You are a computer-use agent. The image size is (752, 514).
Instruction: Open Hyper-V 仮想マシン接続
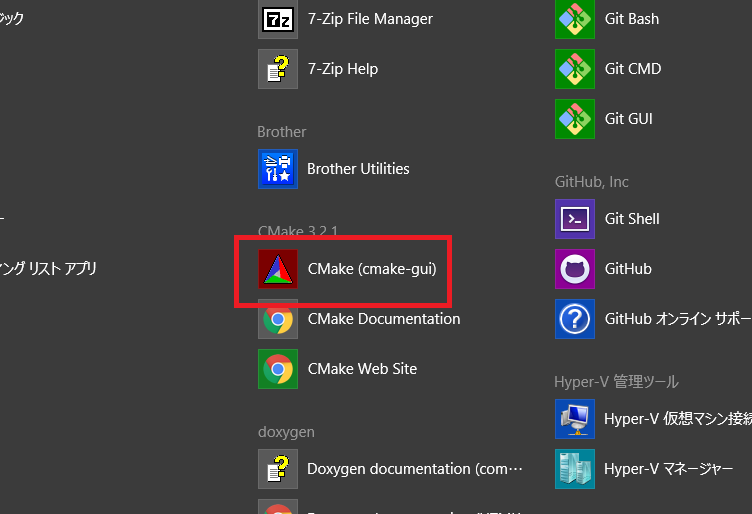tap(575, 419)
